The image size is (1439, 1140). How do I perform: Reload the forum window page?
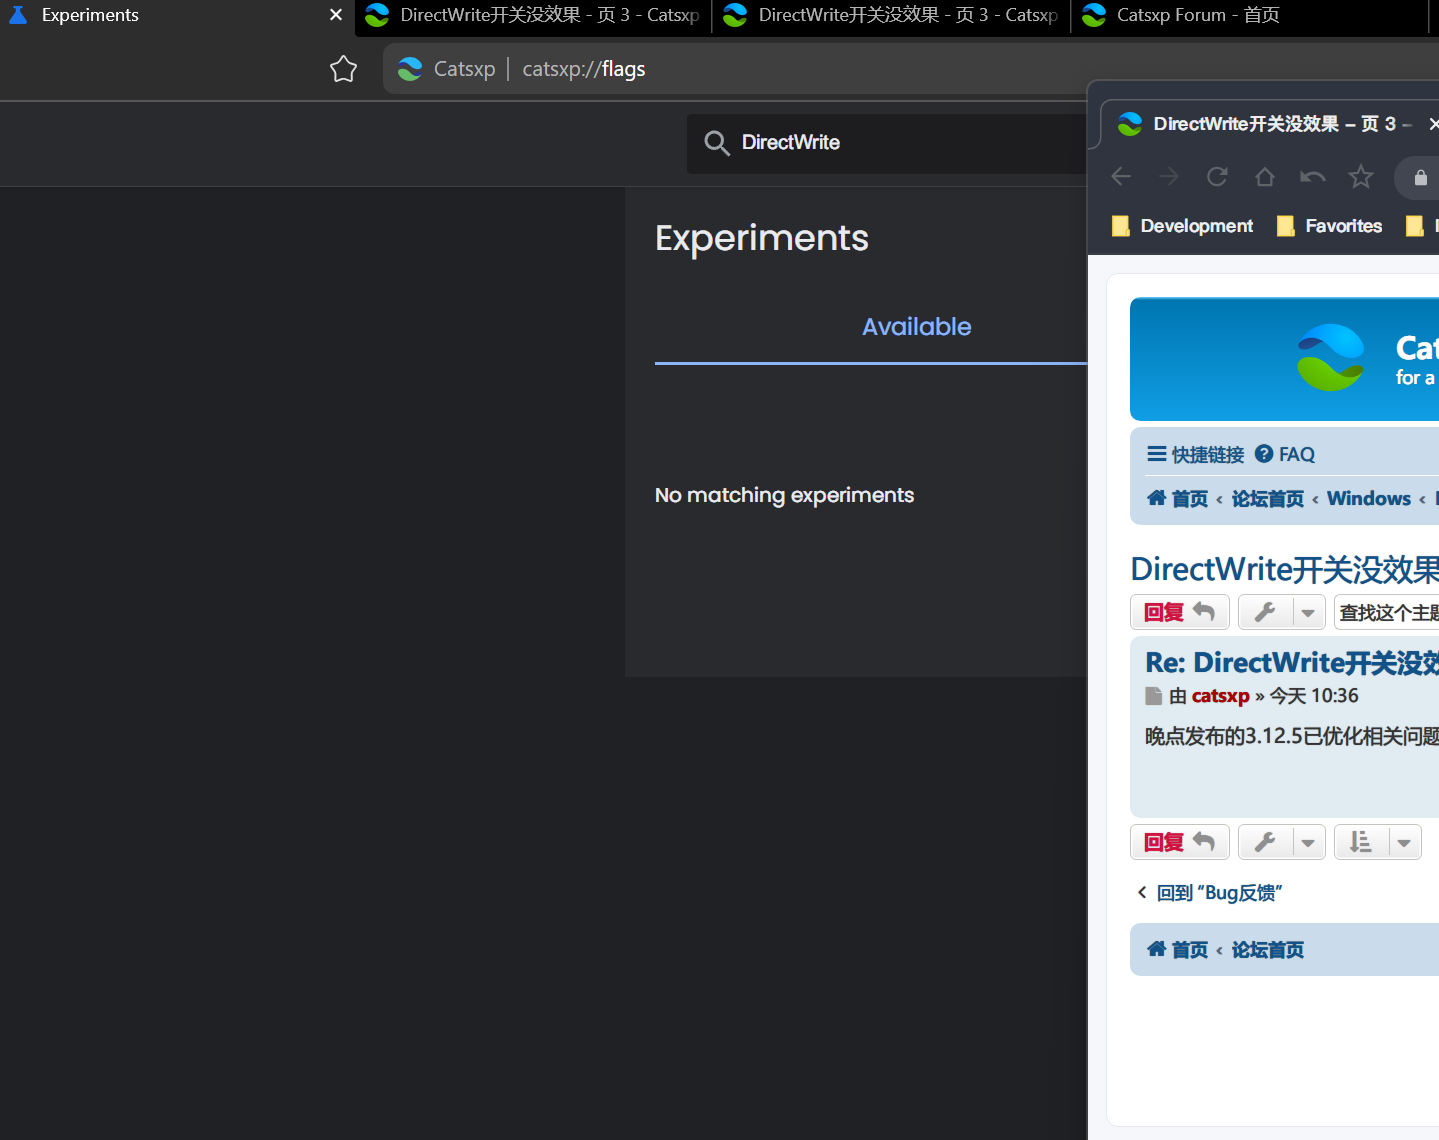coord(1217,177)
